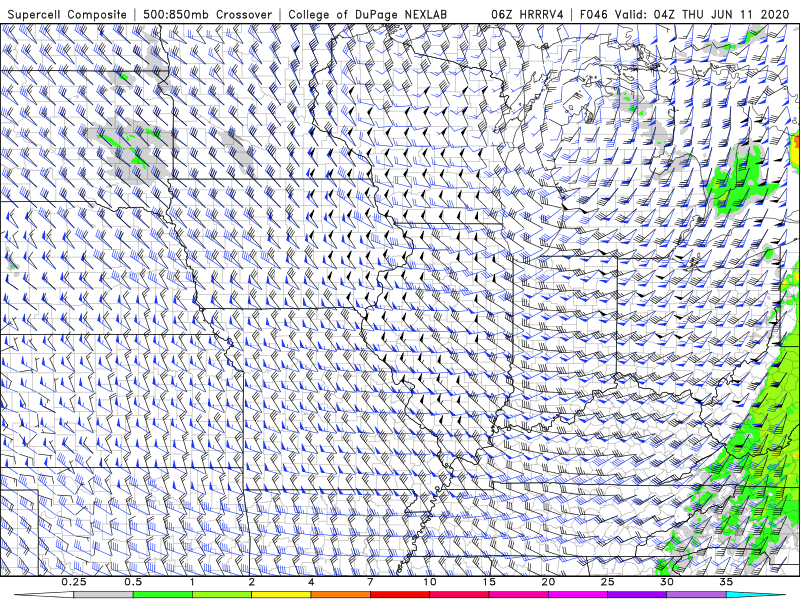This screenshot has height=600, width=800.
Task: Select the legend value 10
Action: tap(430, 582)
